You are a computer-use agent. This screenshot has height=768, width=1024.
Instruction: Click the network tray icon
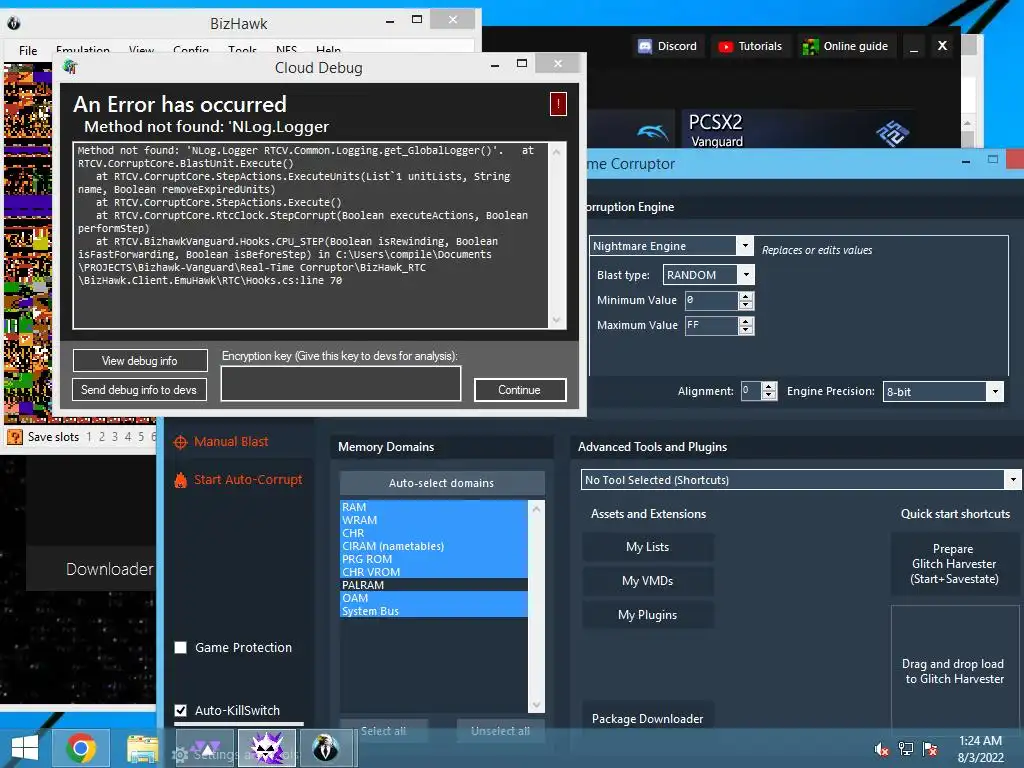click(906, 749)
